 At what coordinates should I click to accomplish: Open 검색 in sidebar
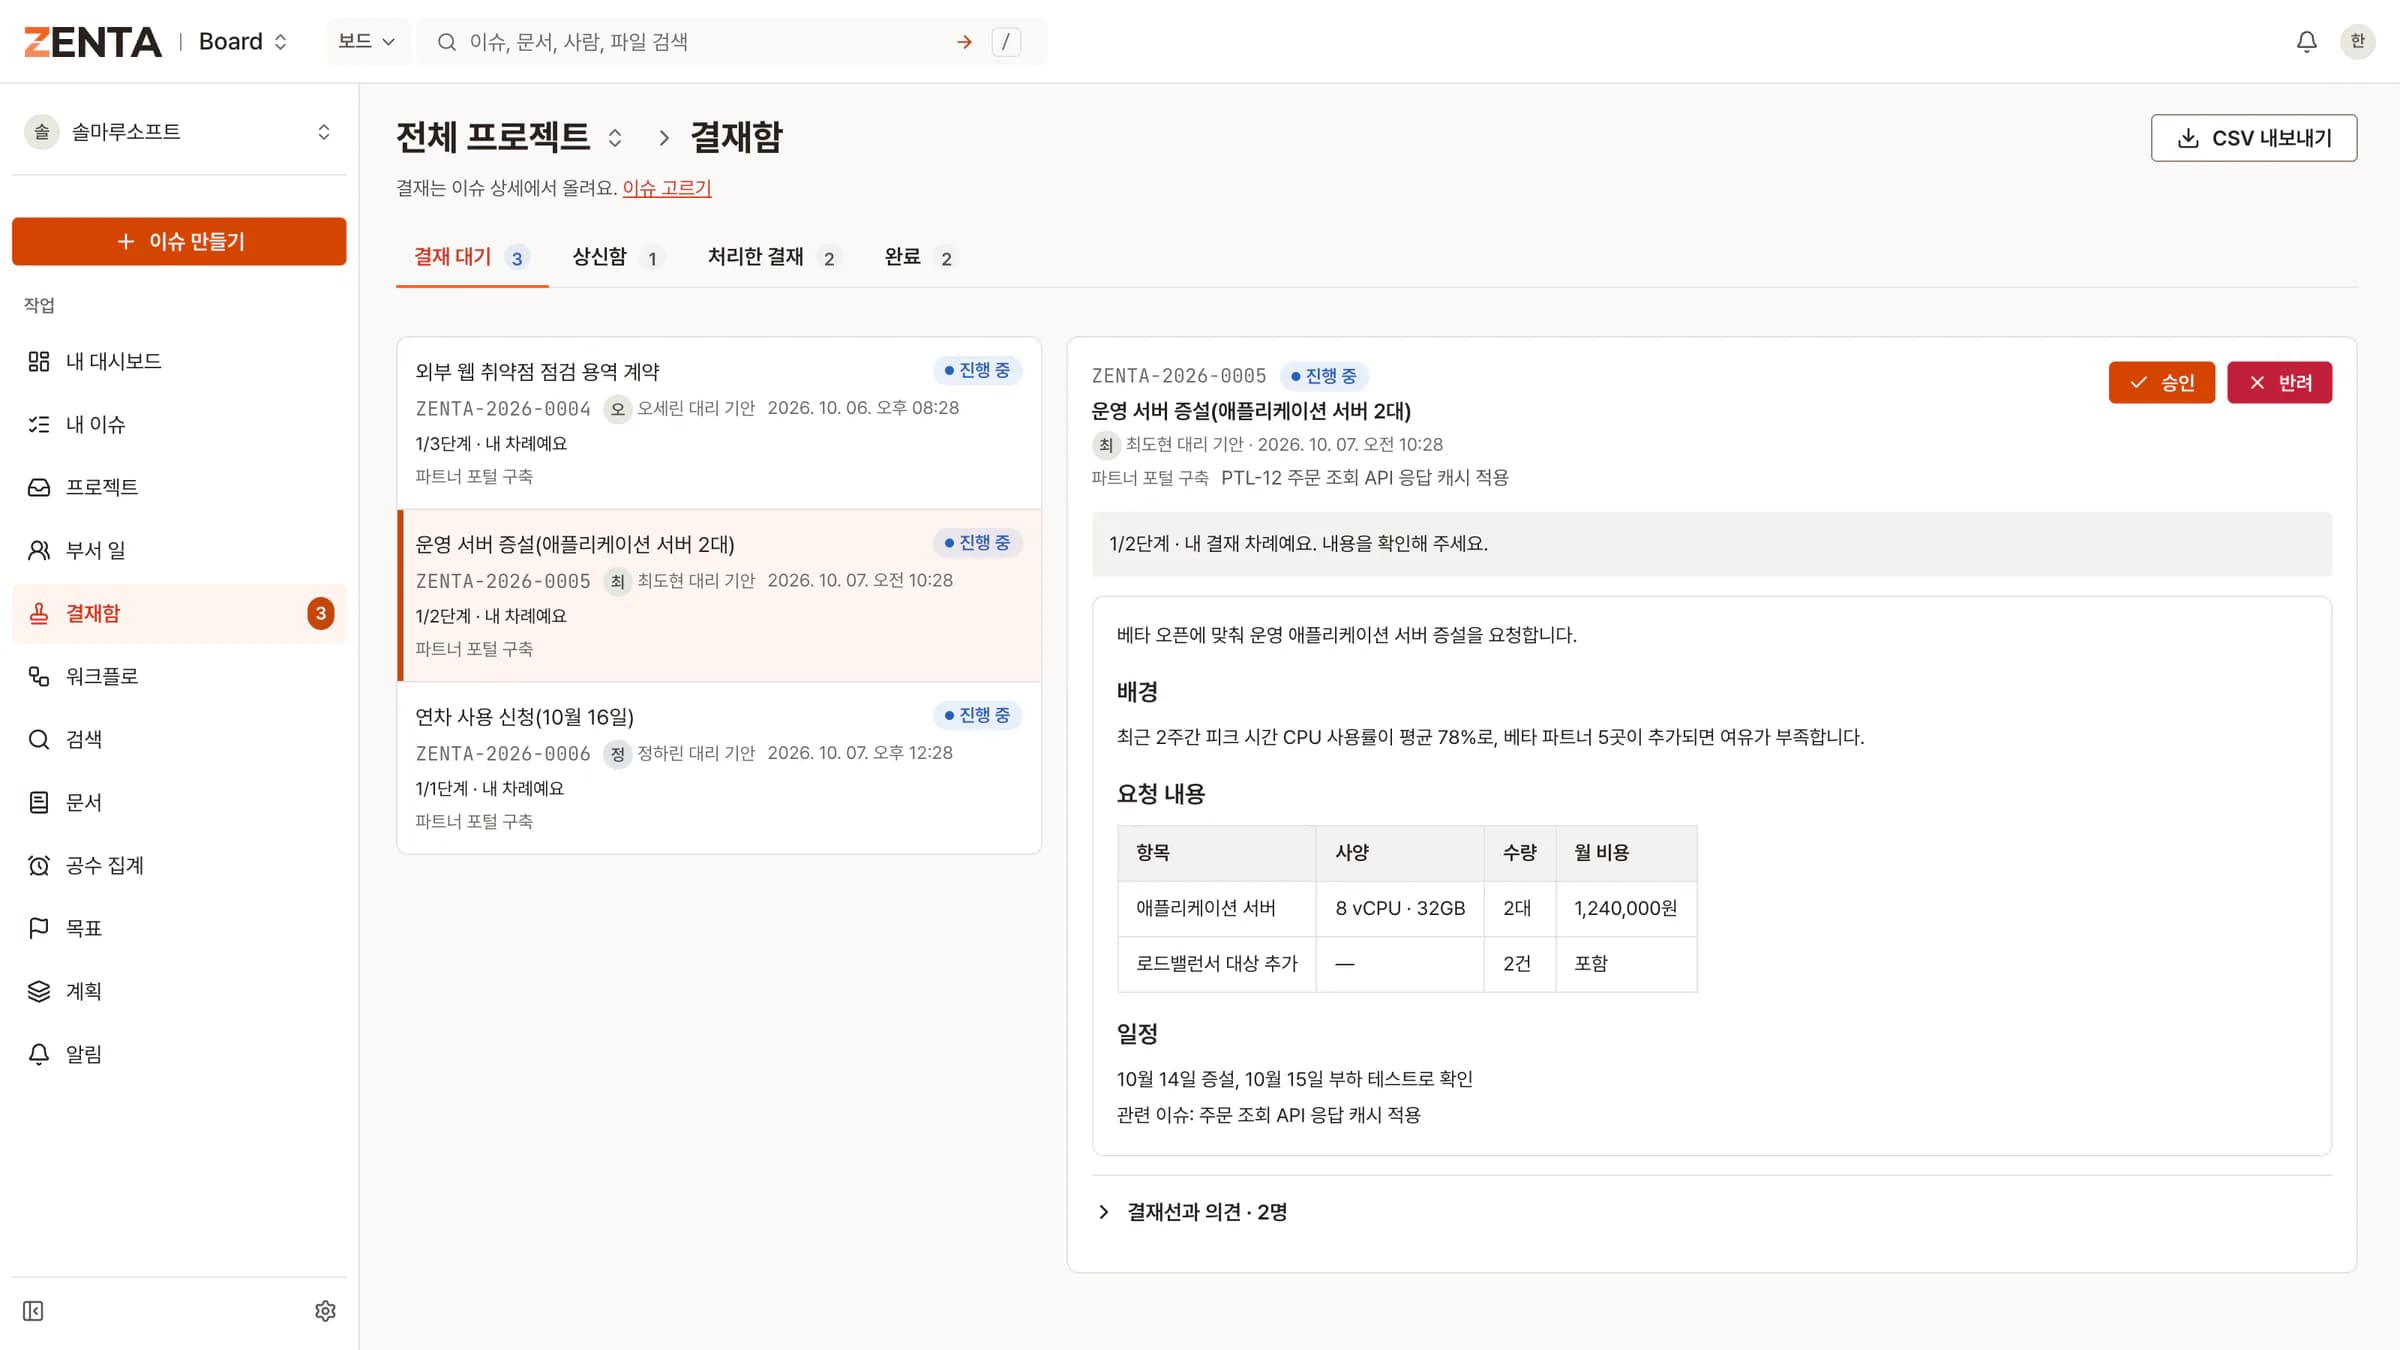tap(179, 739)
